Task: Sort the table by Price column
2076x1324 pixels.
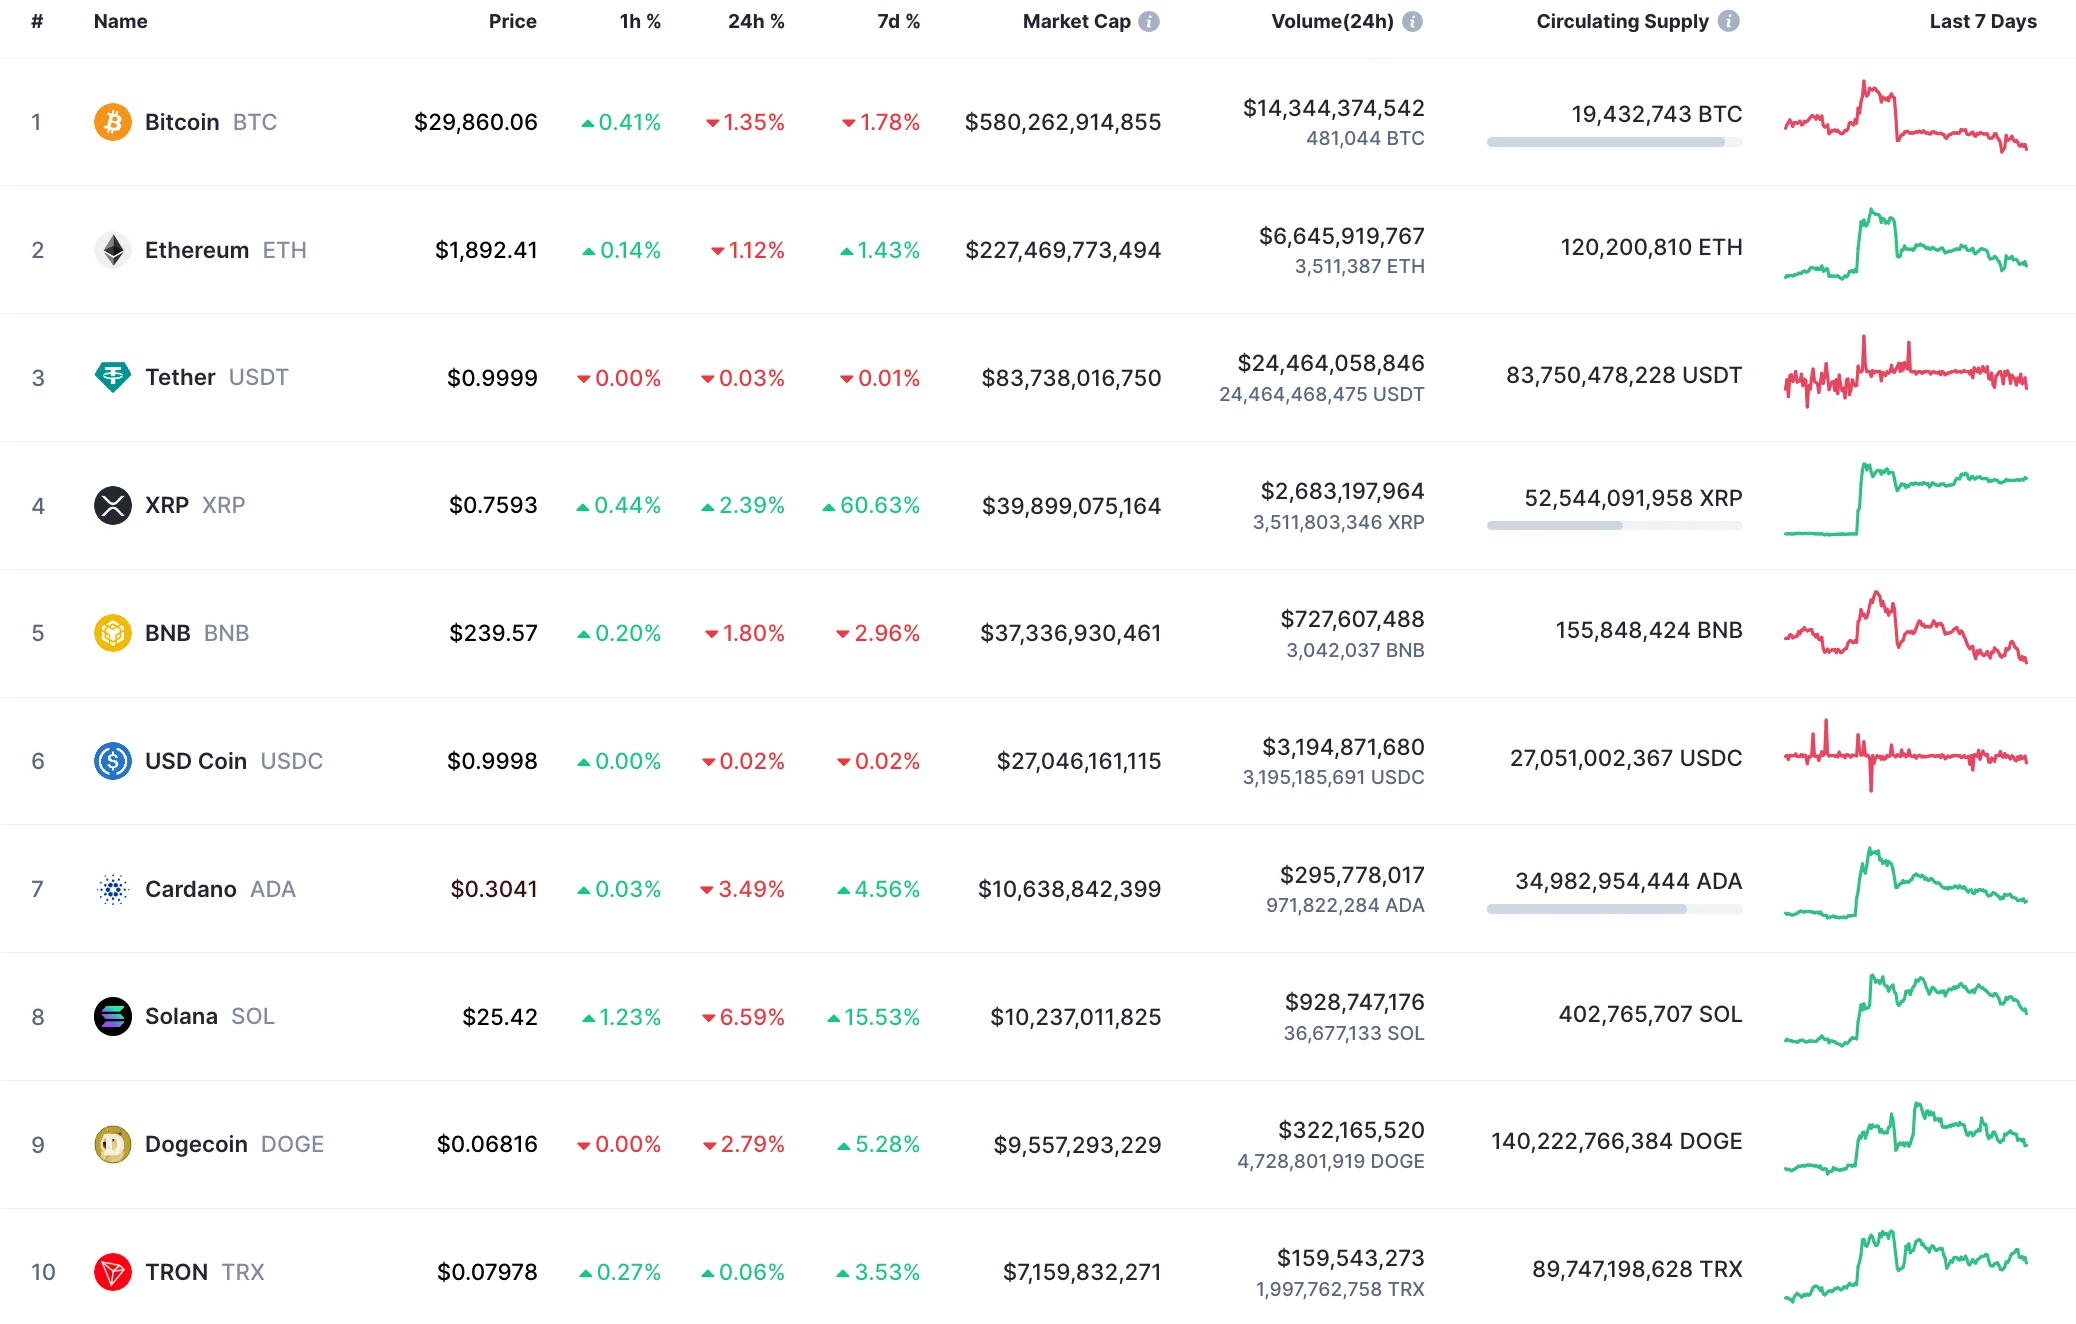Action: (x=513, y=20)
